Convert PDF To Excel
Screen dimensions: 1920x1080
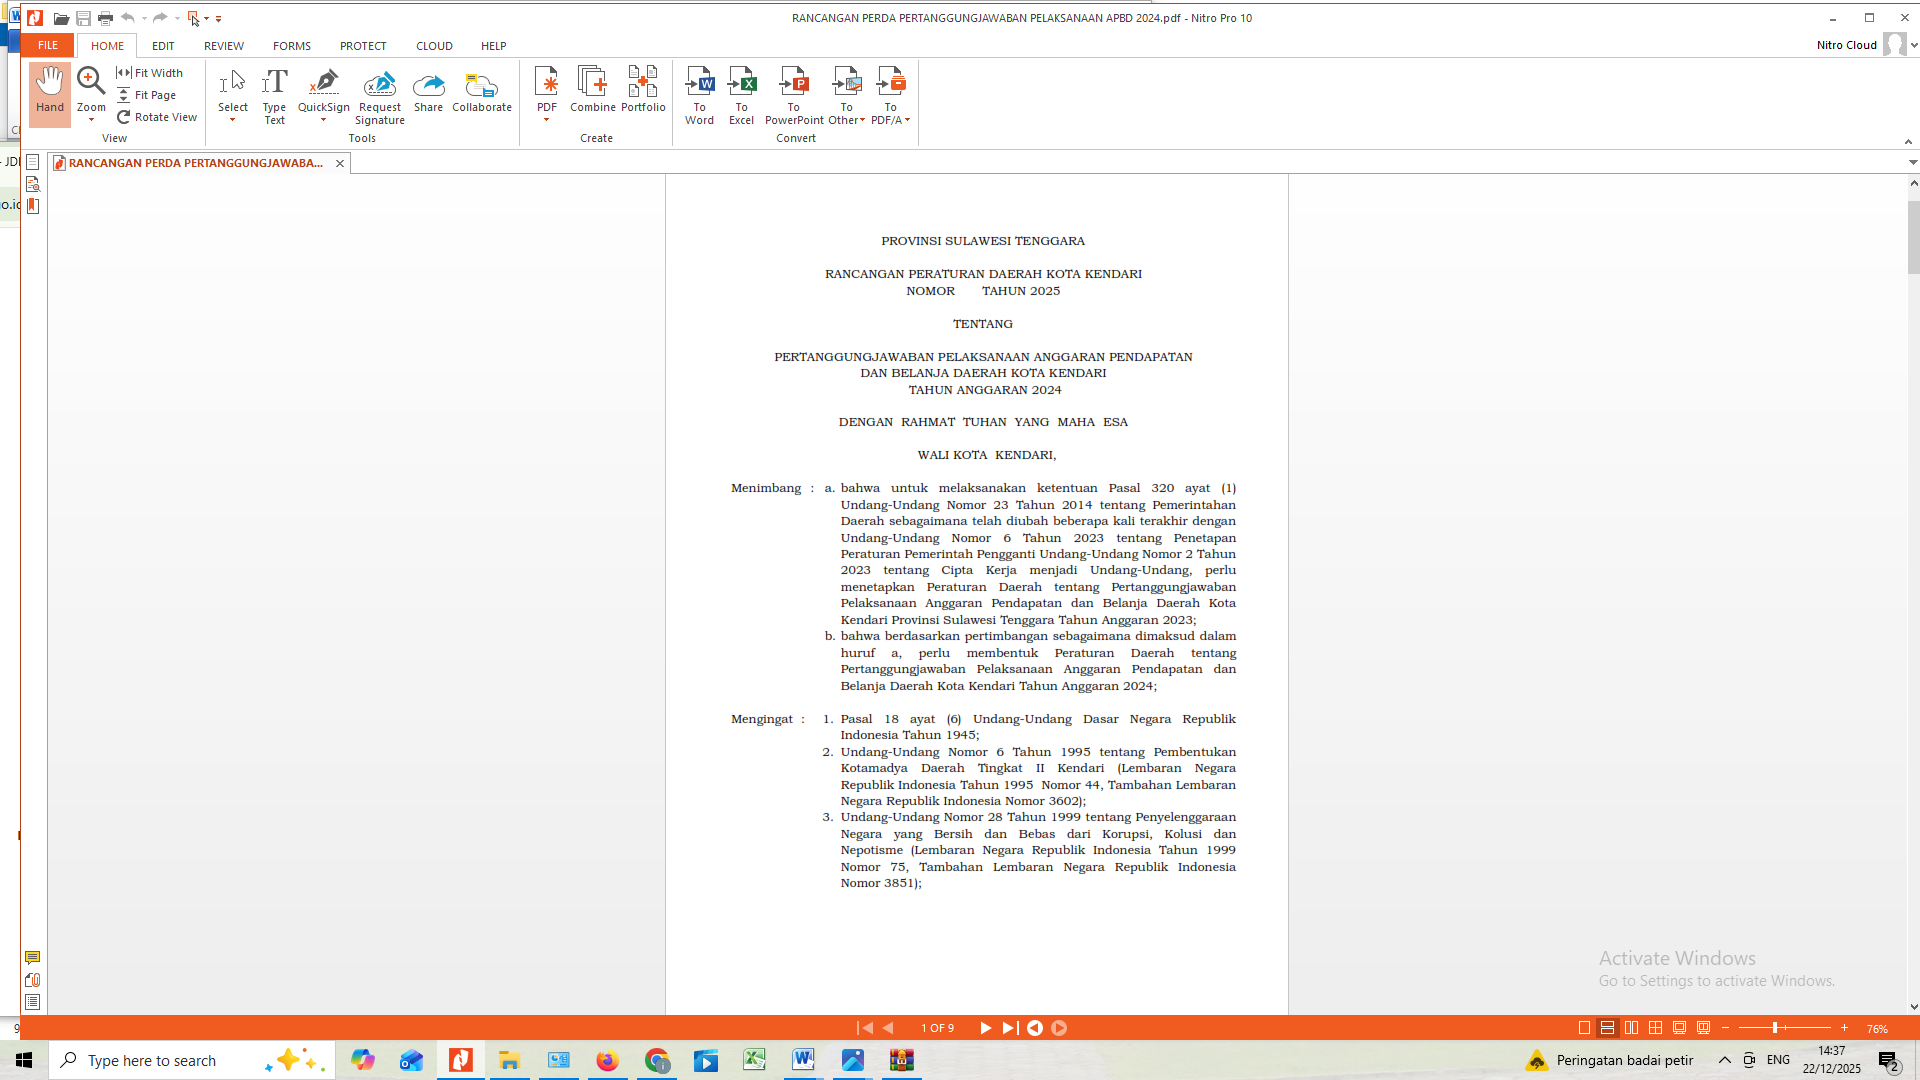pos(741,95)
